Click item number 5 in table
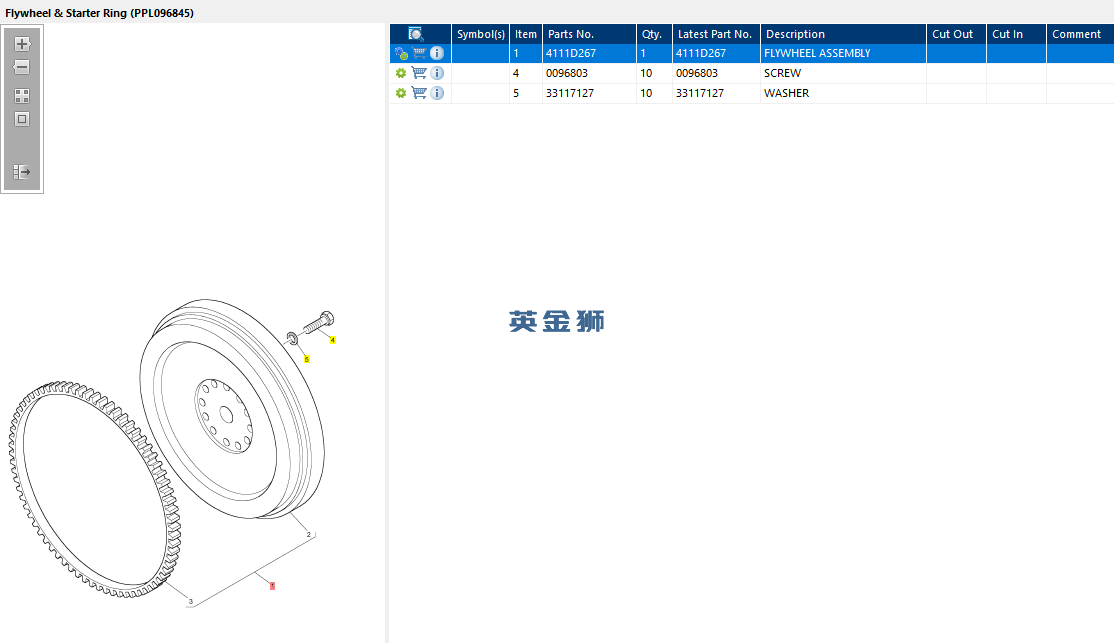This screenshot has height=643, width=1114. pyautogui.click(x=516, y=93)
